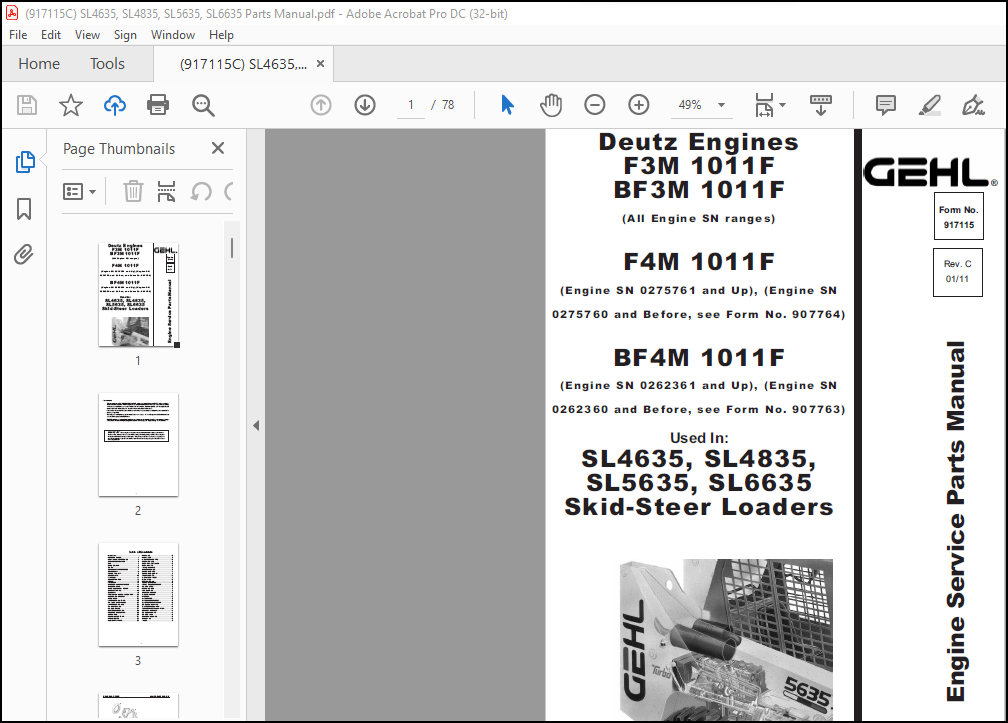Open page thumbnails print pages tool

pos(166,191)
